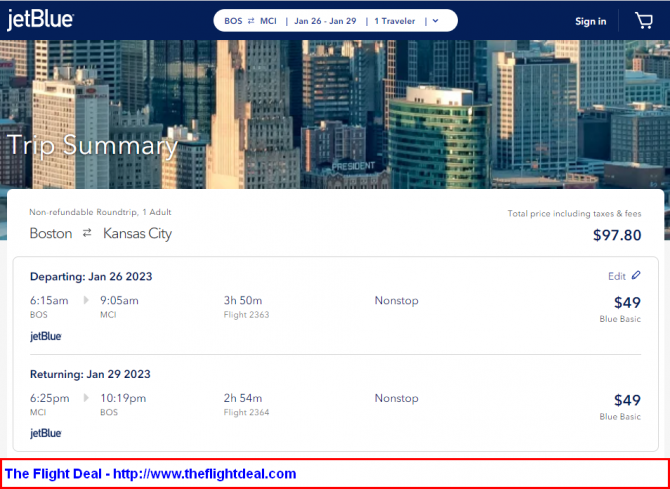Click the jetBlue logo in header
The width and height of the screenshot is (670, 489).
[x=40, y=20]
